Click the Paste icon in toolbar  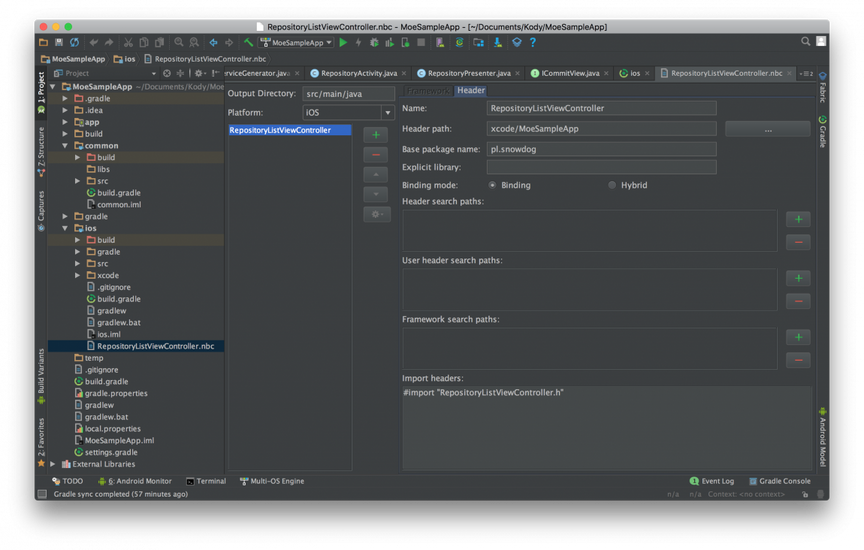pyautogui.click(x=159, y=42)
